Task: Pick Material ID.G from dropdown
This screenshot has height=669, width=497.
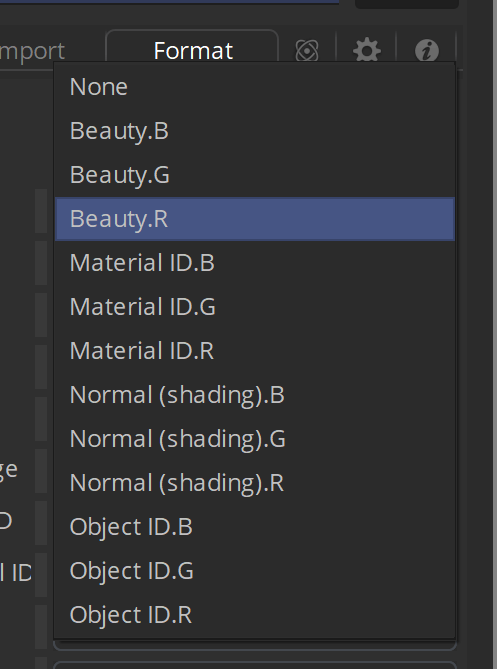Action: pyautogui.click(x=255, y=307)
